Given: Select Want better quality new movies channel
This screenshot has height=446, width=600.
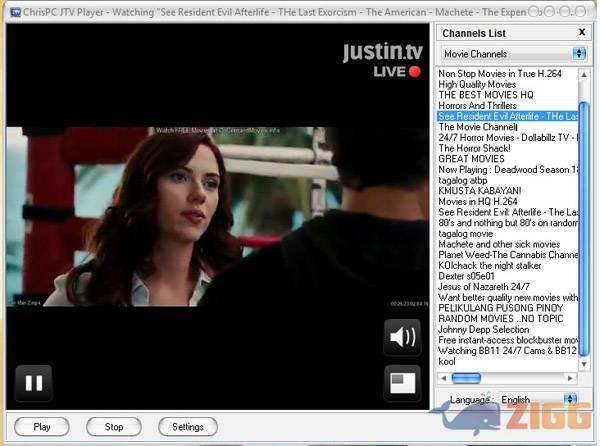Looking at the screenshot, I should (507, 298).
